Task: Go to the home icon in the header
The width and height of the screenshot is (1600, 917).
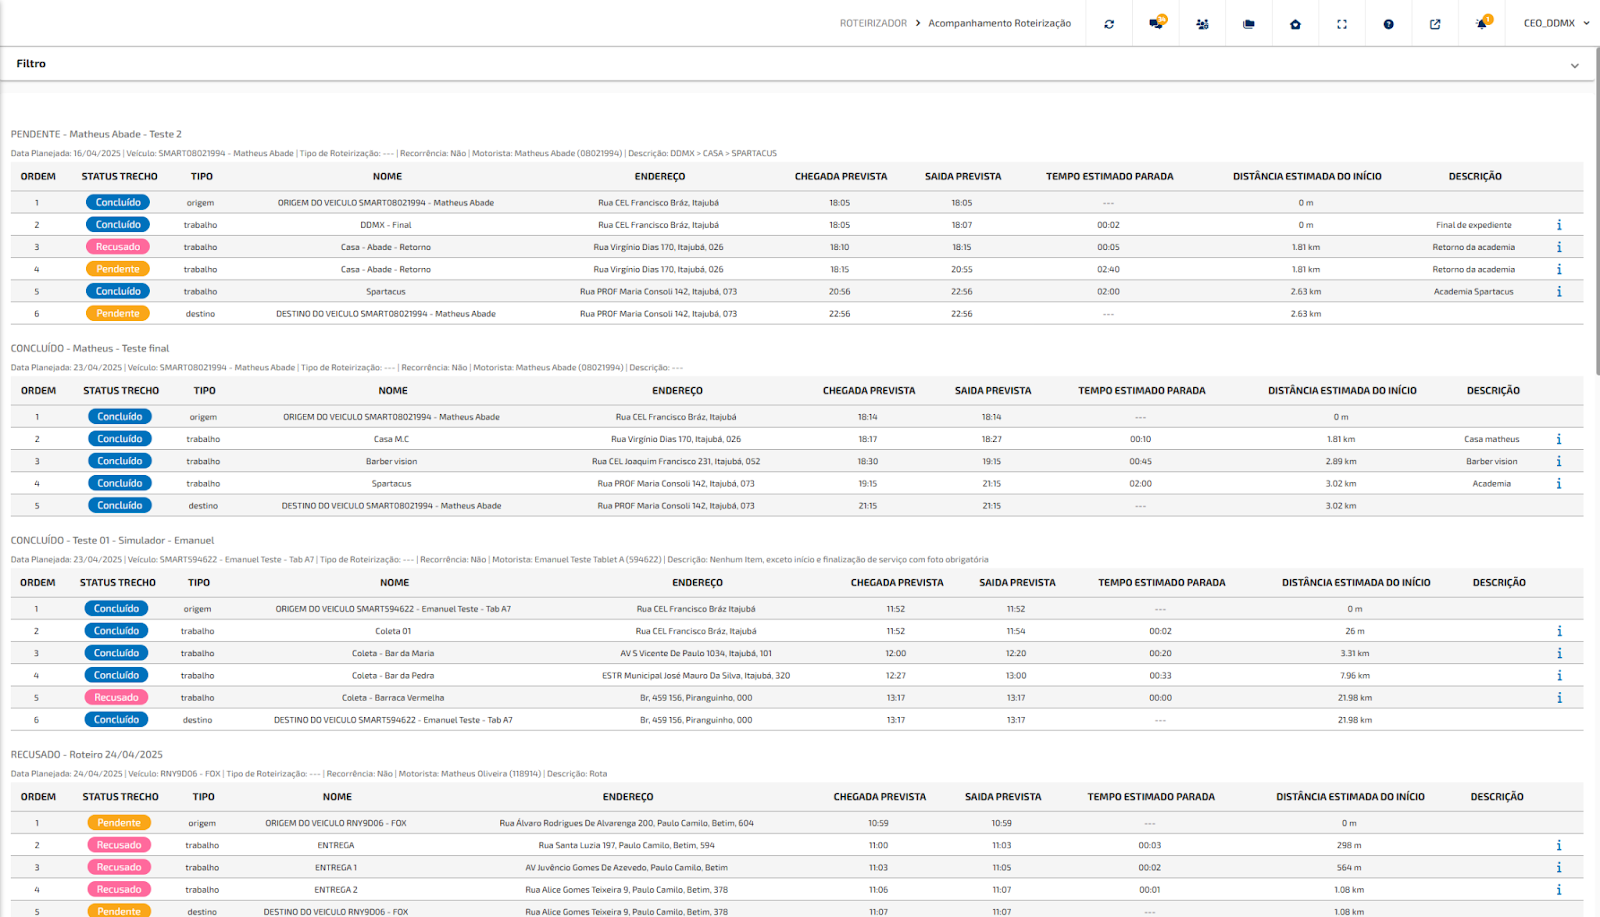Action: pyautogui.click(x=1295, y=24)
